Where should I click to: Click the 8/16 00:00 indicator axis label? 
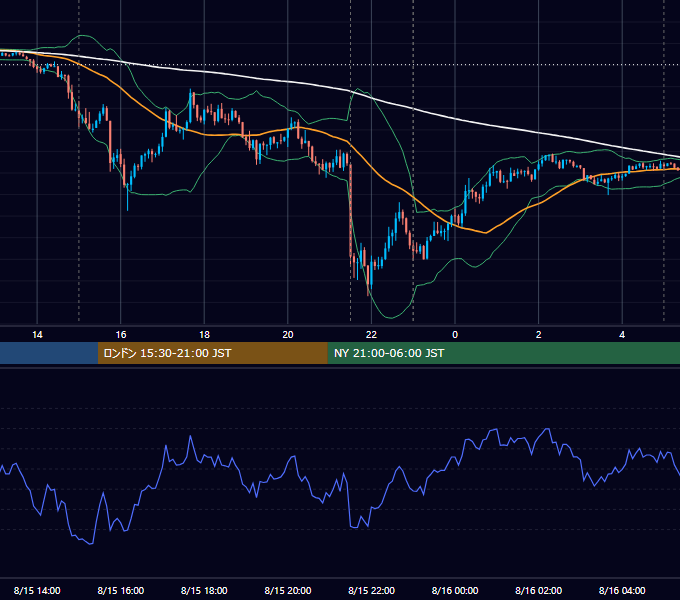click(455, 590)
